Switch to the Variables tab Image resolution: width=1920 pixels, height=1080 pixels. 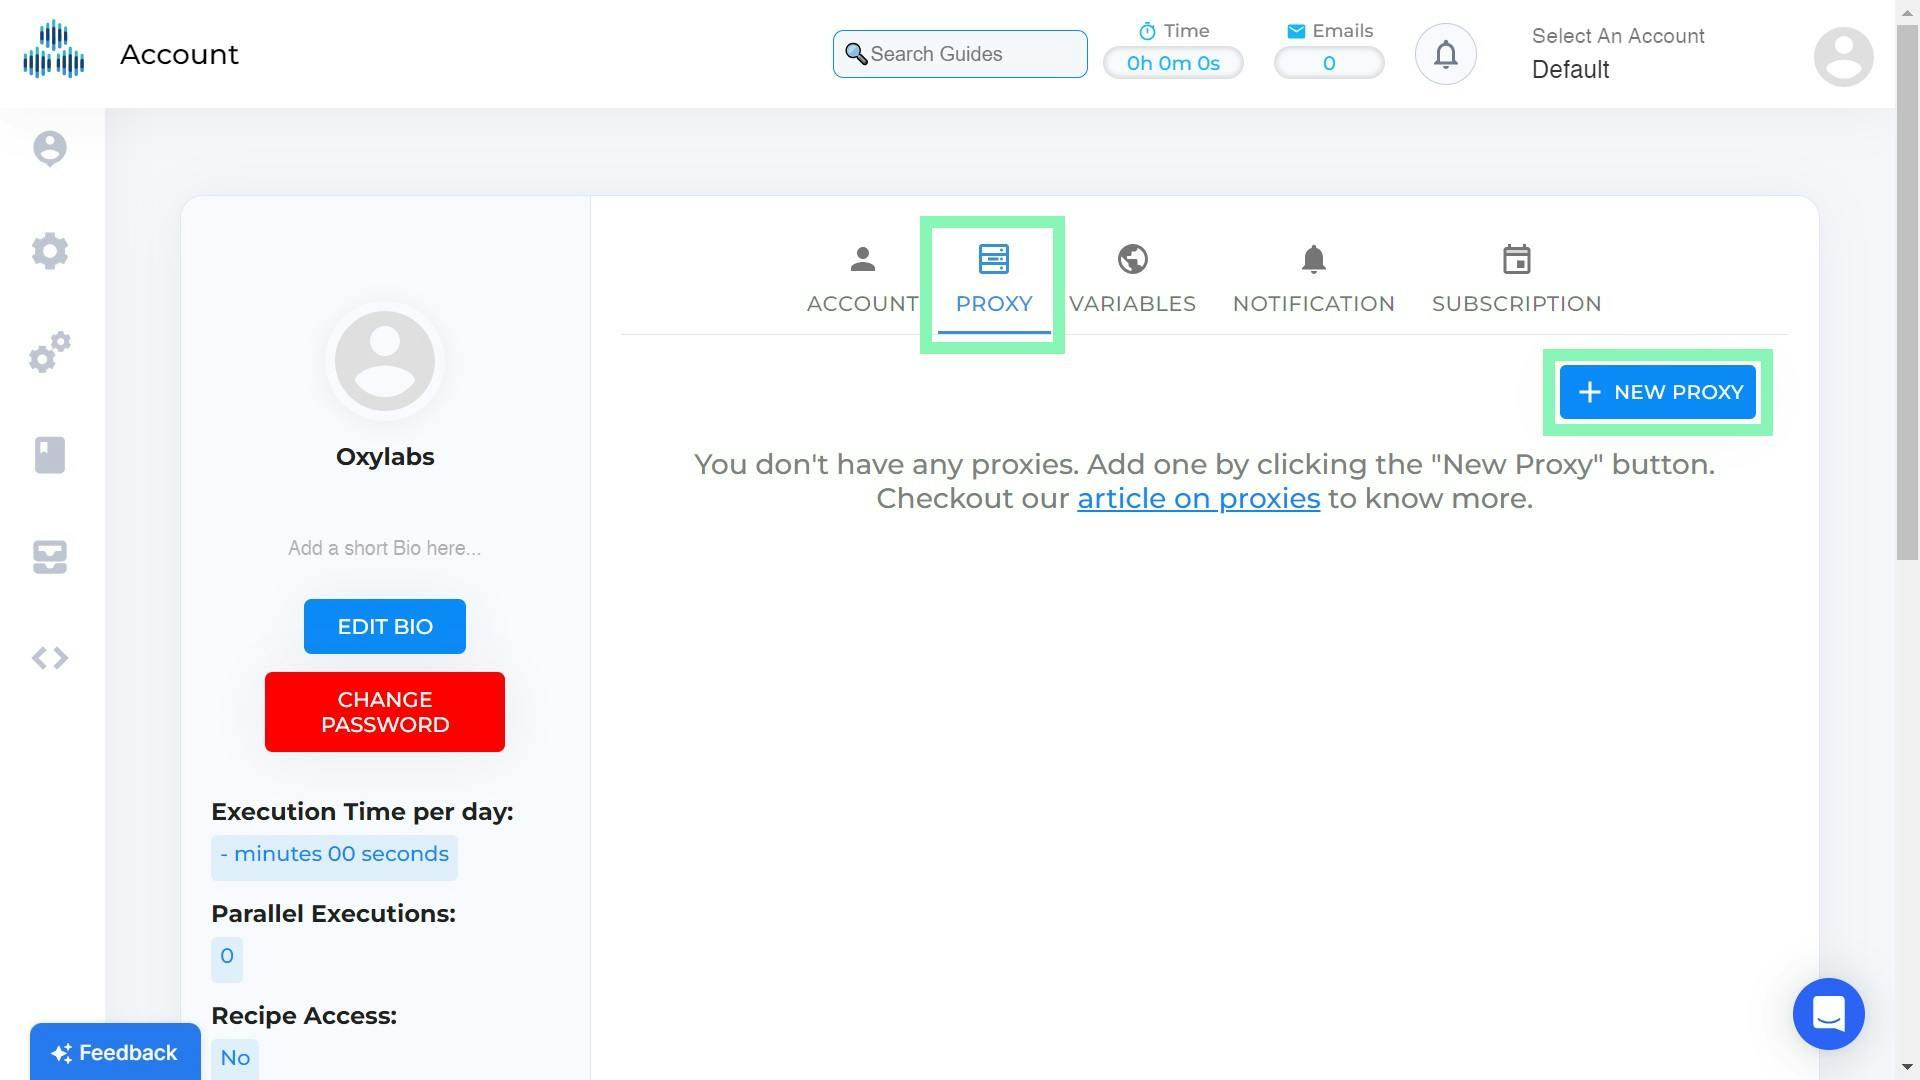tap(1132, 281)
